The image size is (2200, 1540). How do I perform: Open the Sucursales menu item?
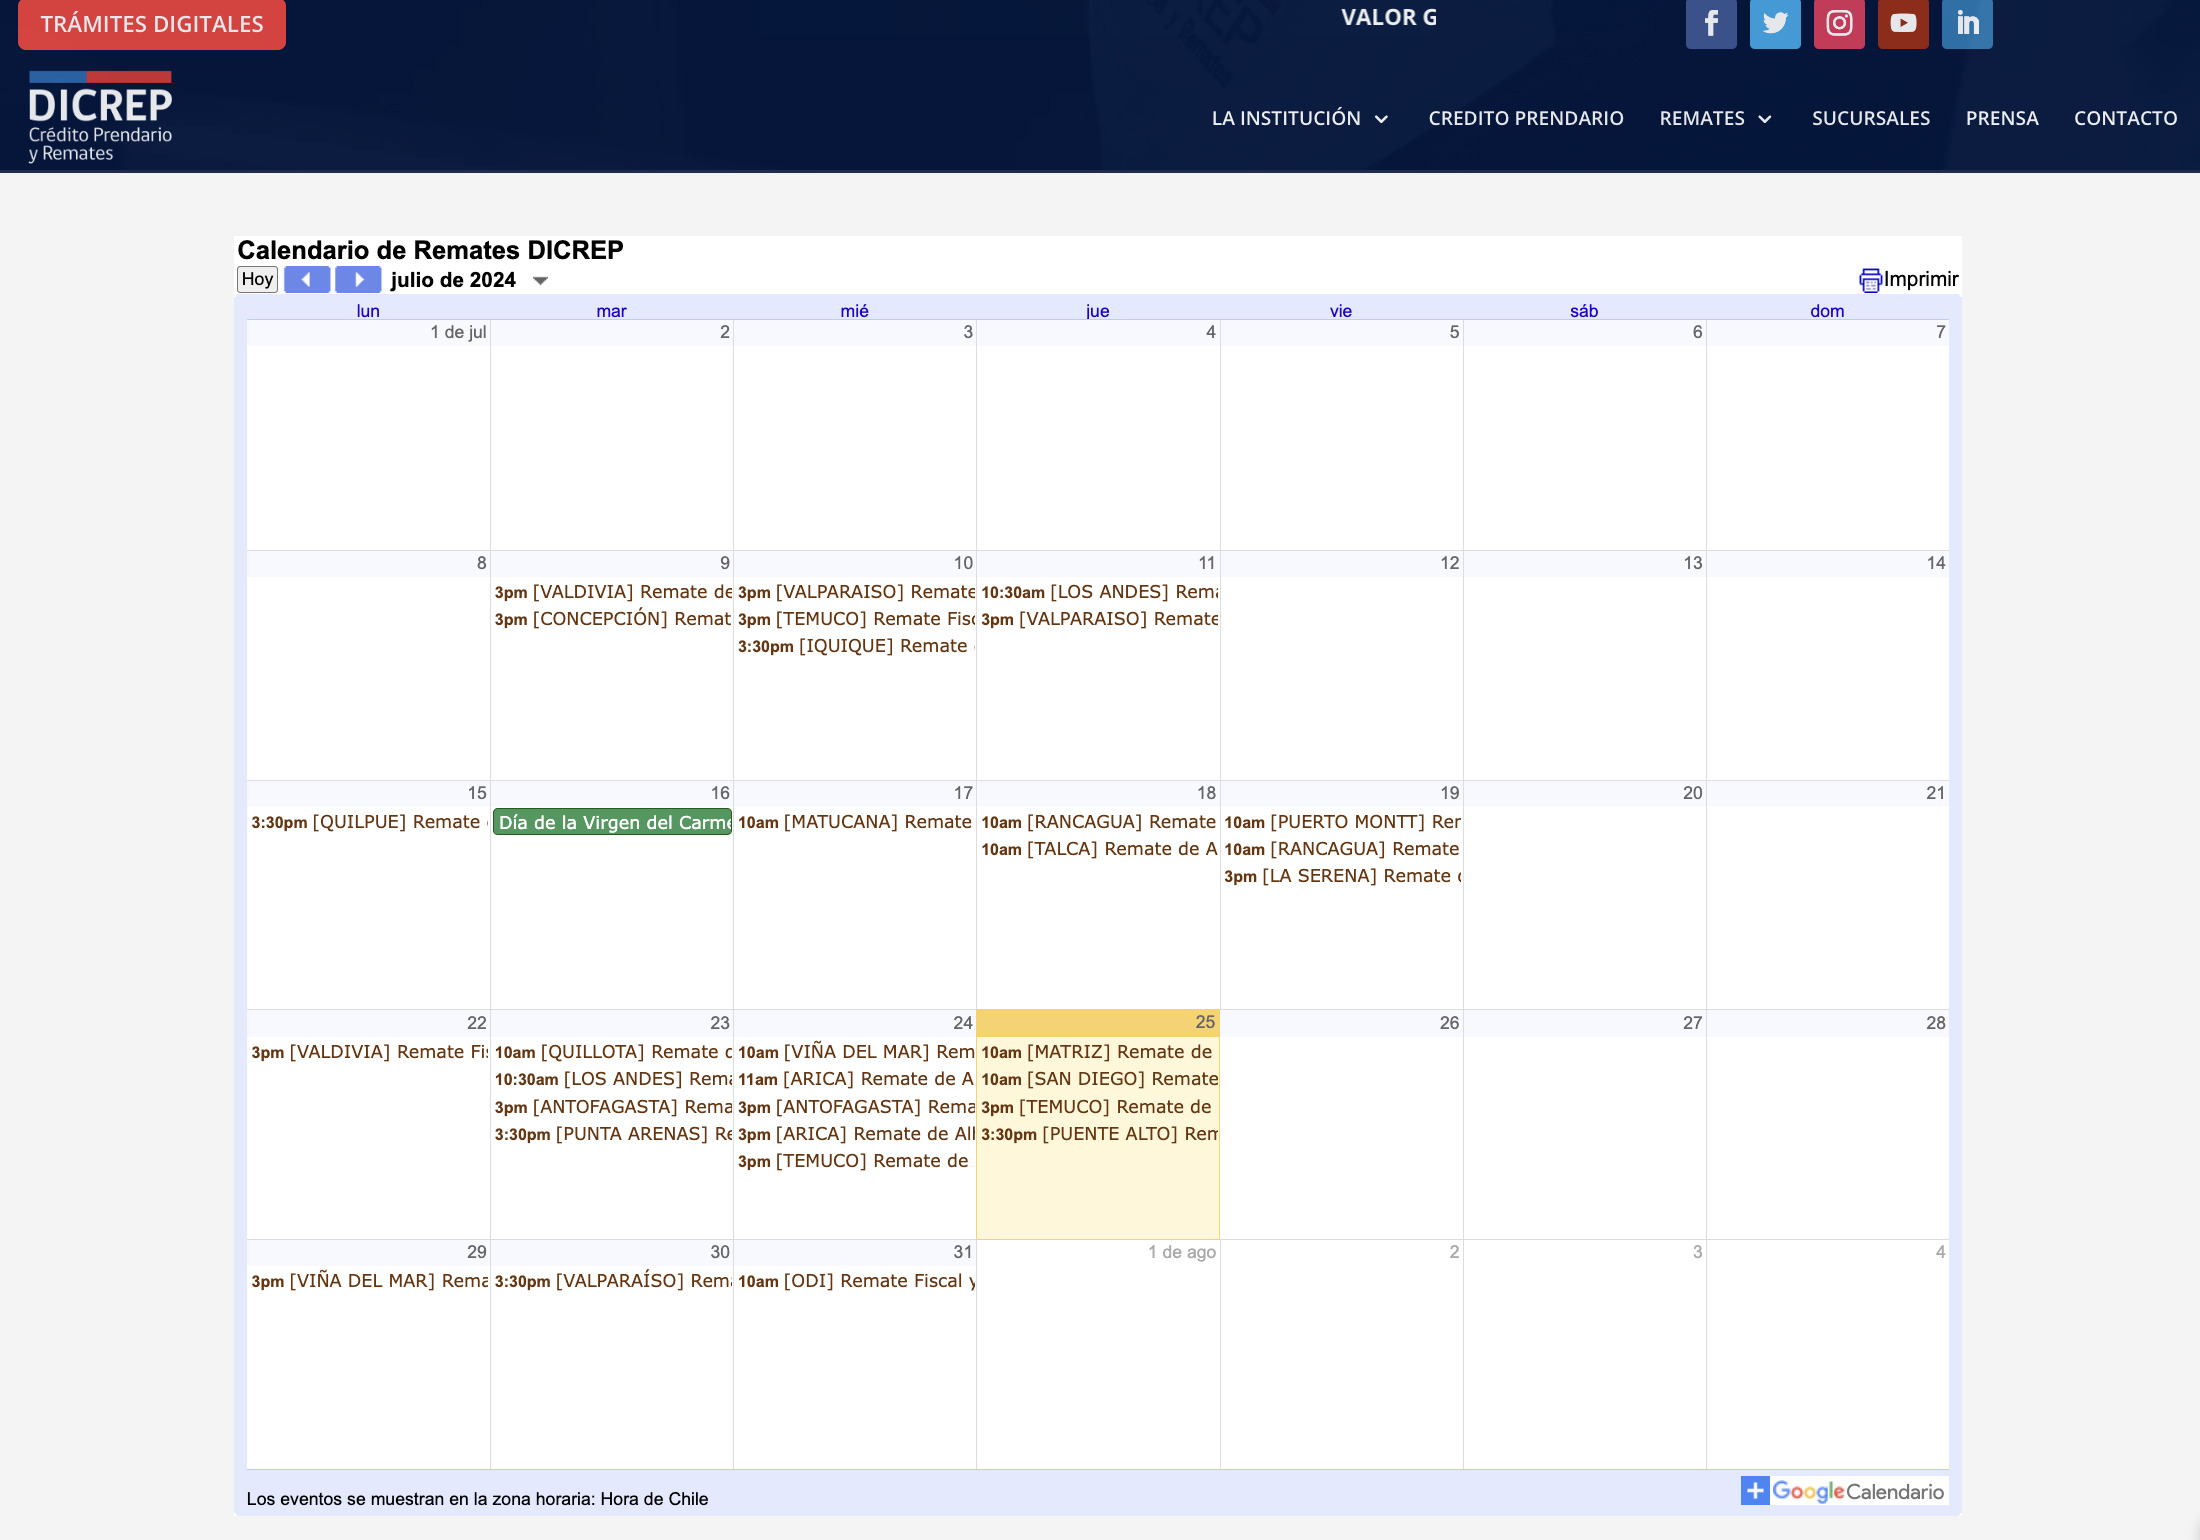(1870, 119)
